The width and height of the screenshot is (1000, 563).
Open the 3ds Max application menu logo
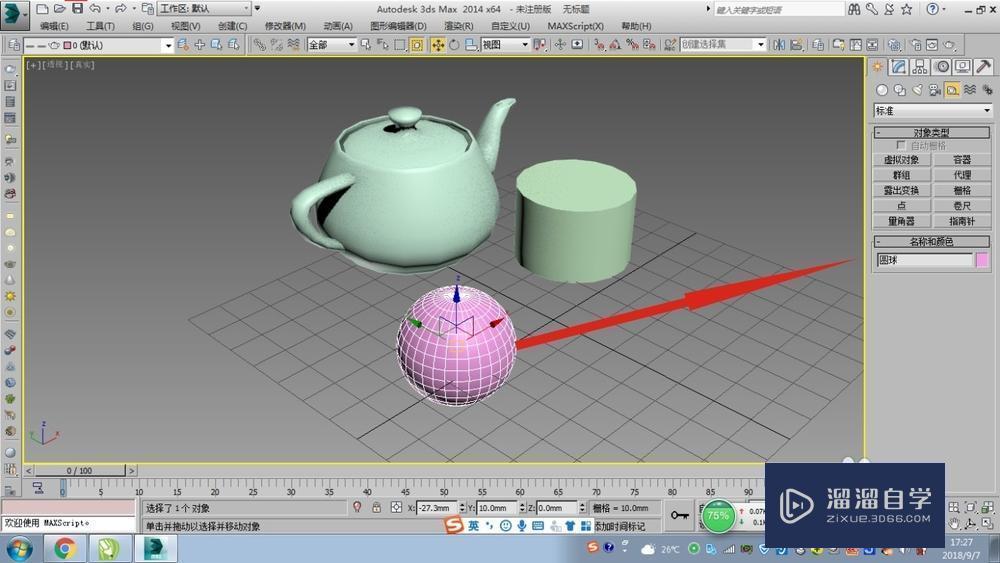(14, 14)
